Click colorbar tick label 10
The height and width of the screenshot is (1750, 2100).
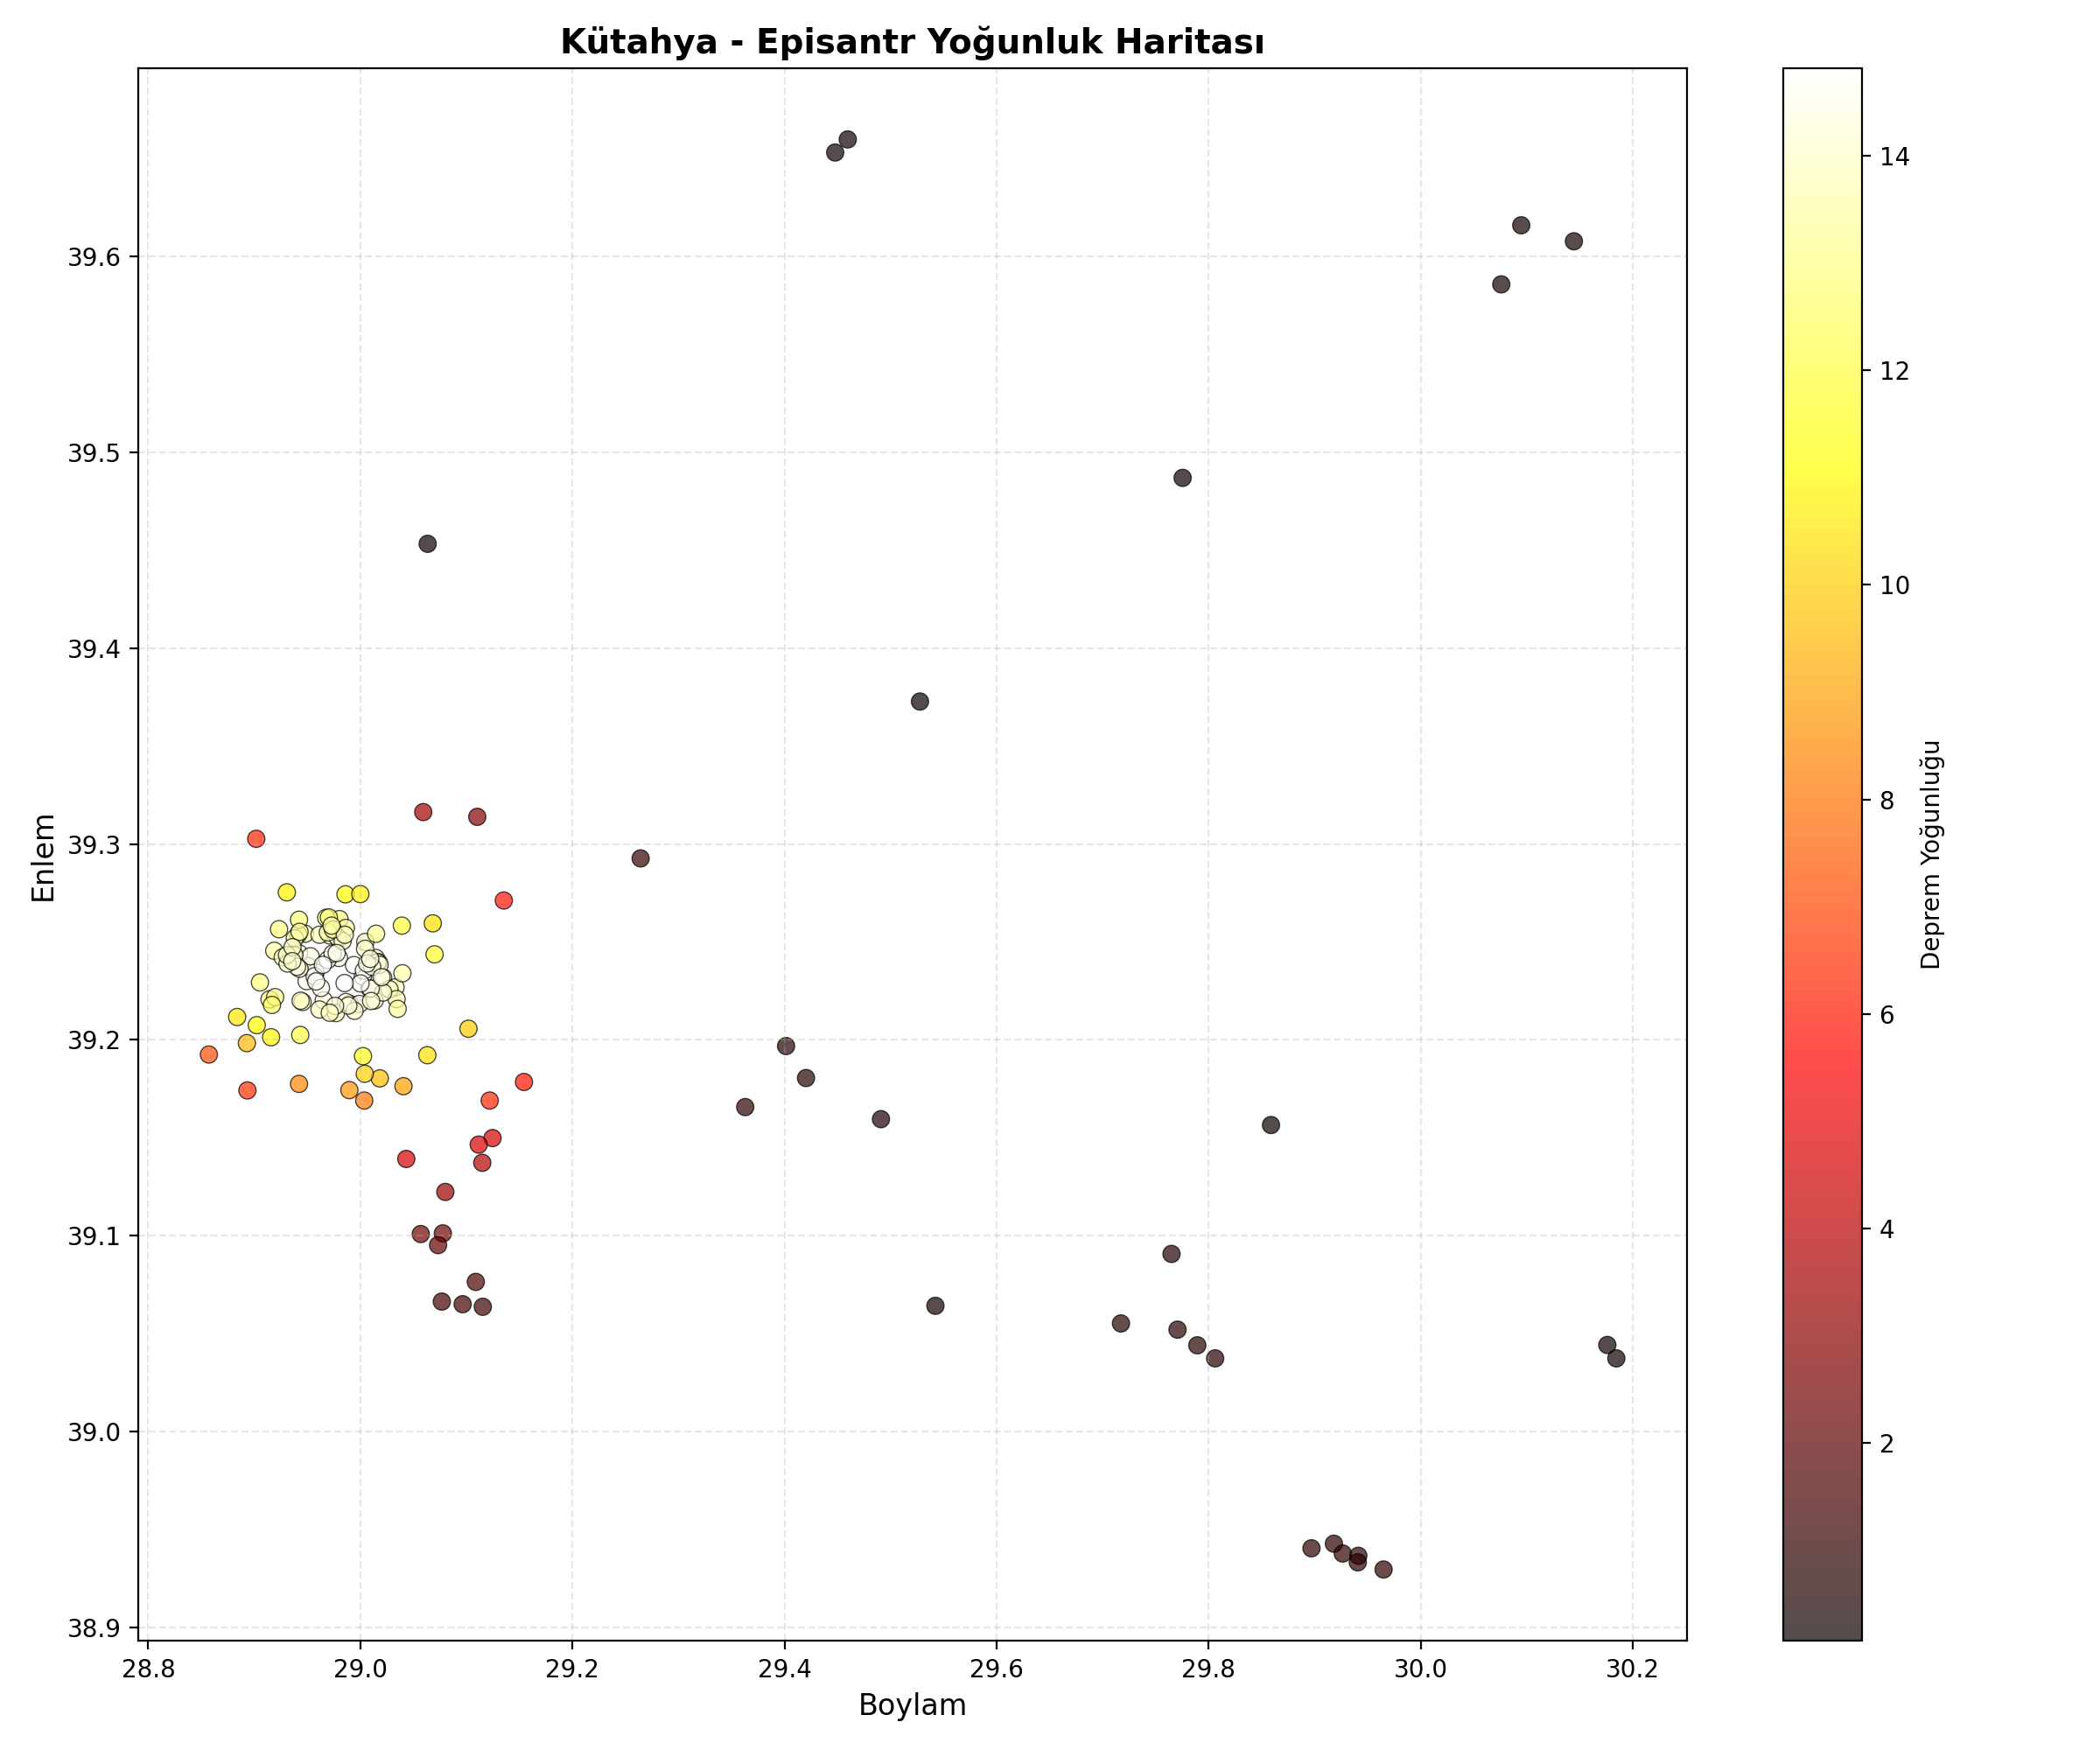1894,586
